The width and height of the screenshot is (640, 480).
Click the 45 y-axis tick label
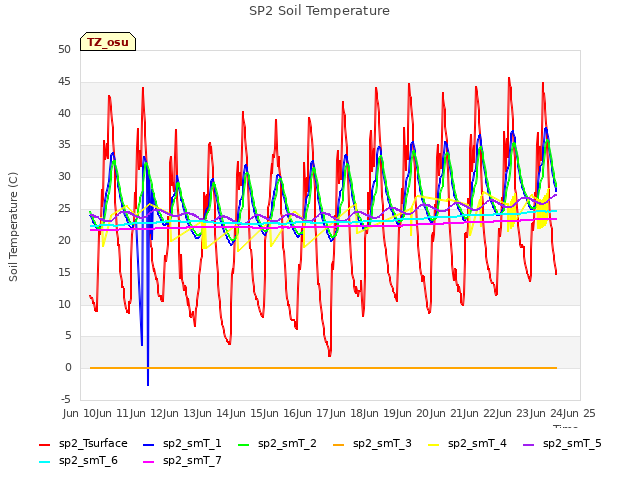pos(64,82)
